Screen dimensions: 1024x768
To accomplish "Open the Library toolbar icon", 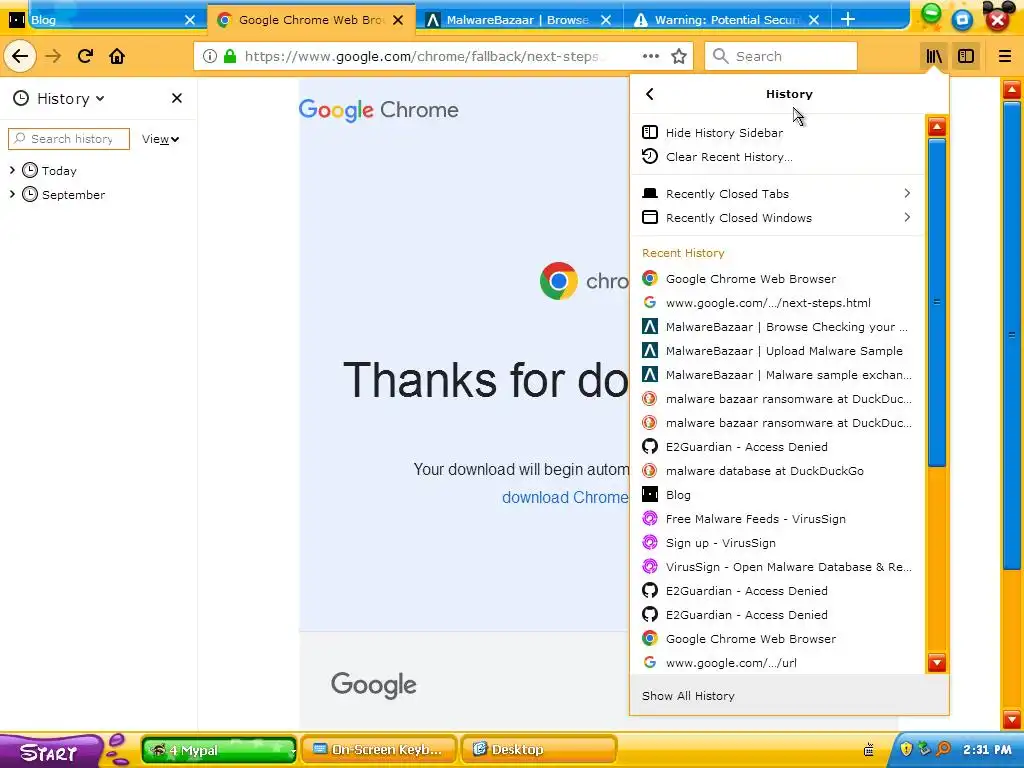I will point(934,56).
